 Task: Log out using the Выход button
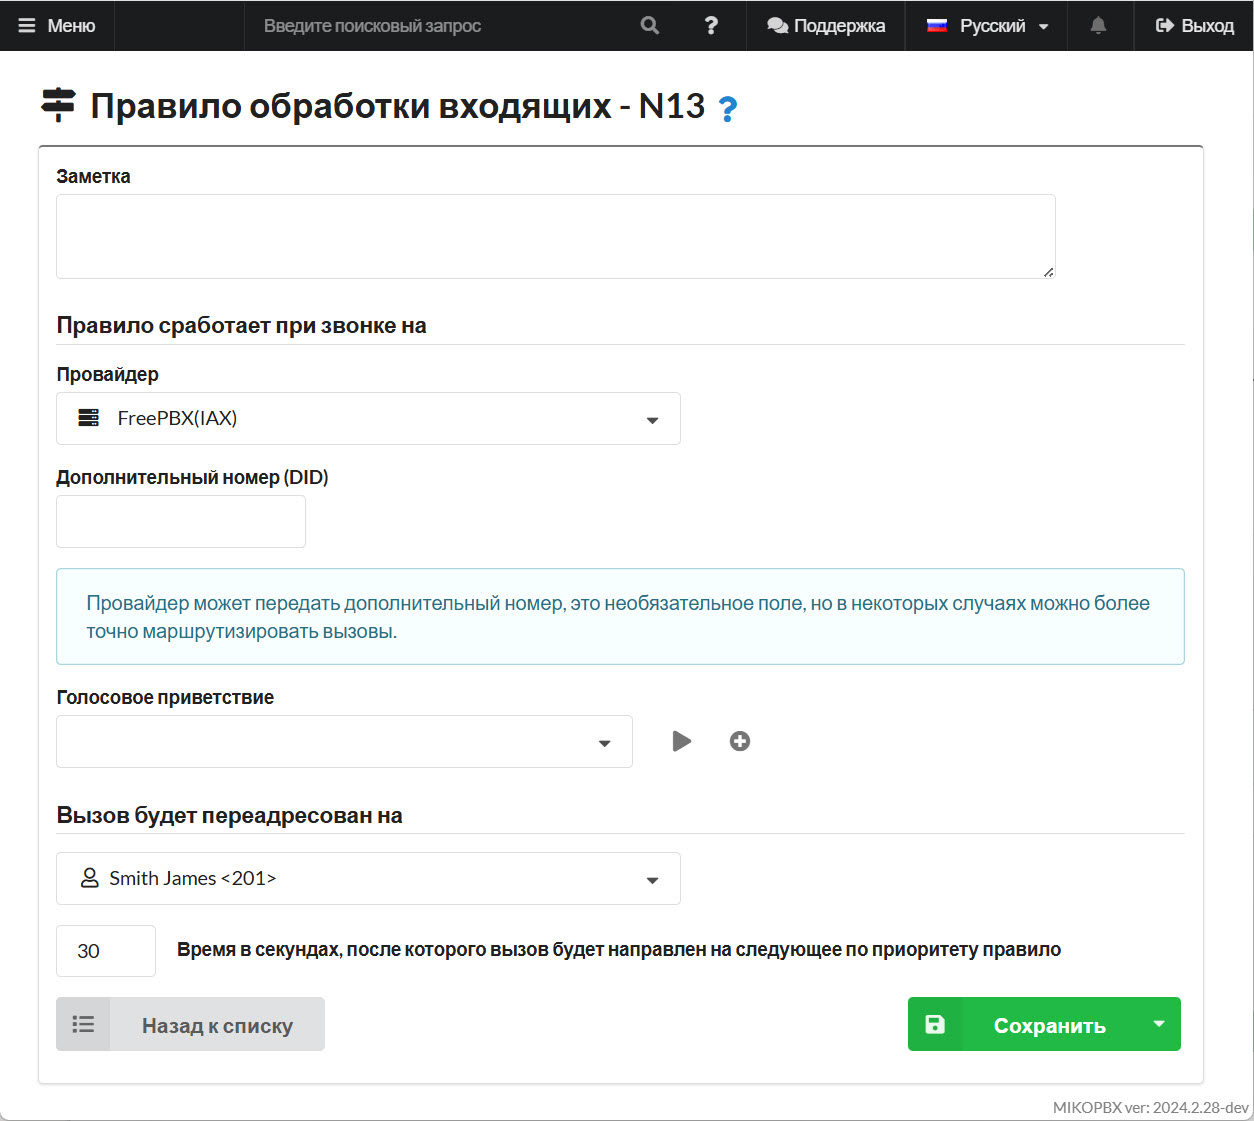click(x=1195, y=26)
